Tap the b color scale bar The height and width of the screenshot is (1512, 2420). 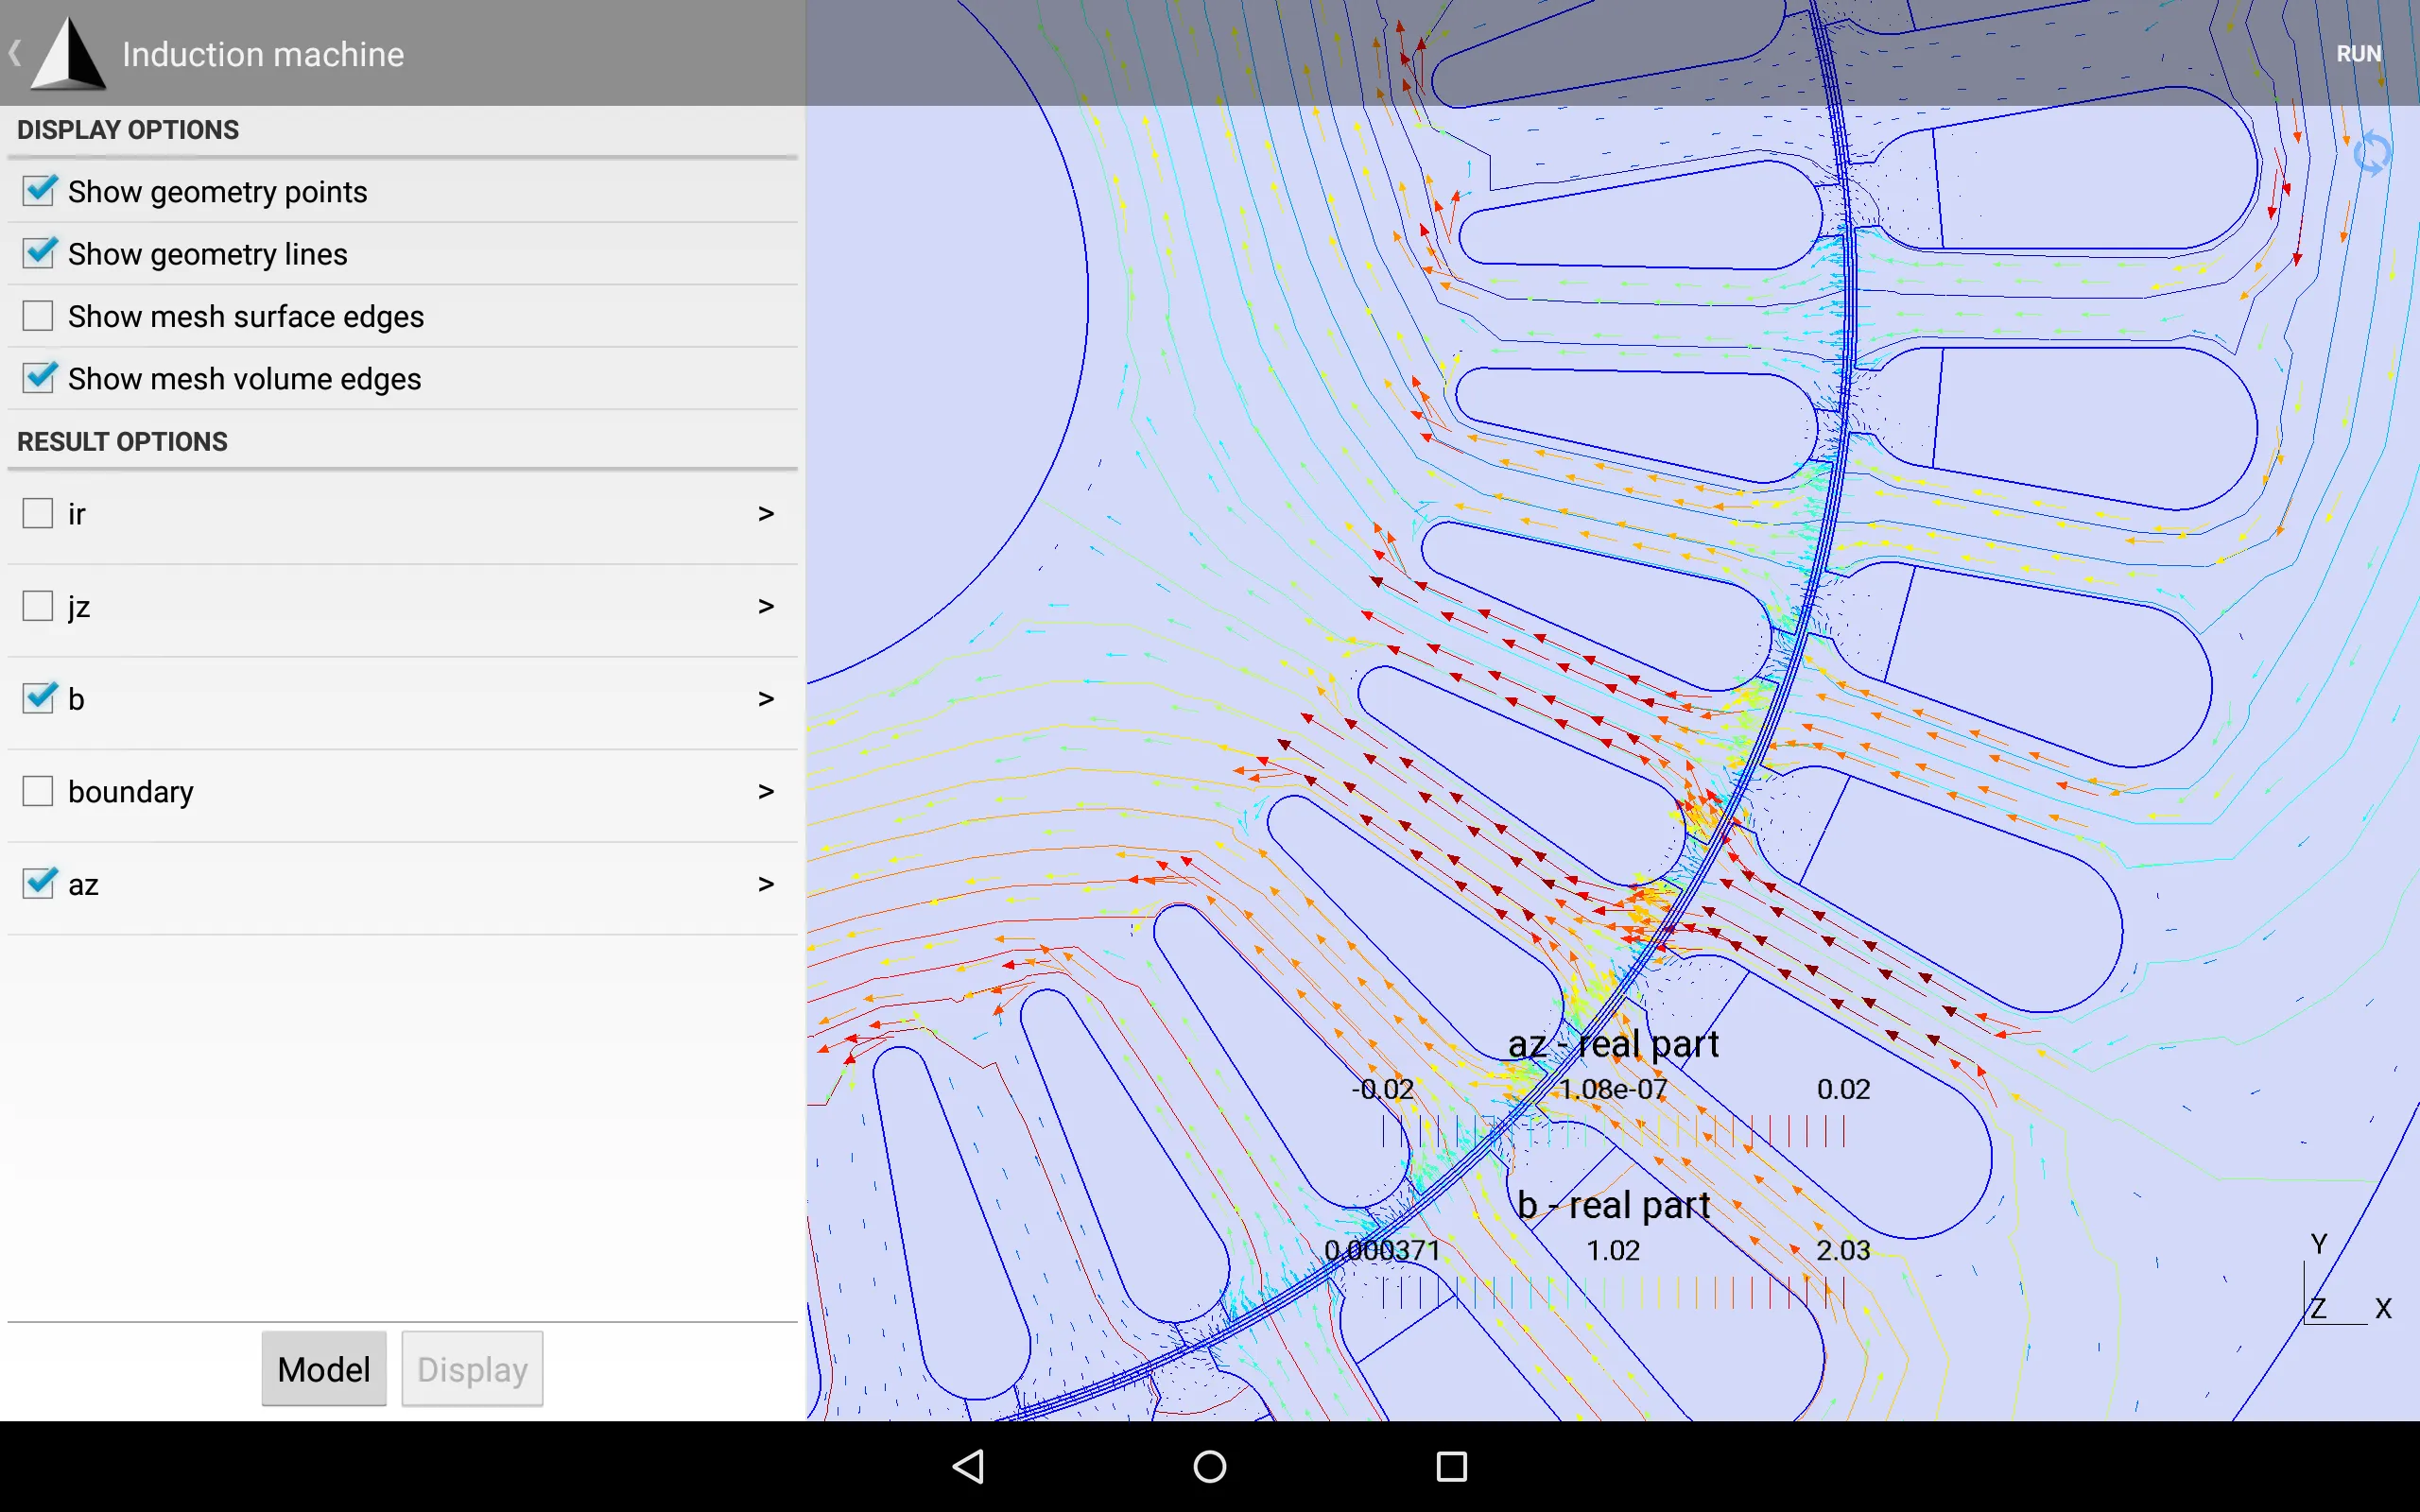pyautogui.click(x=1613, y=1292)
